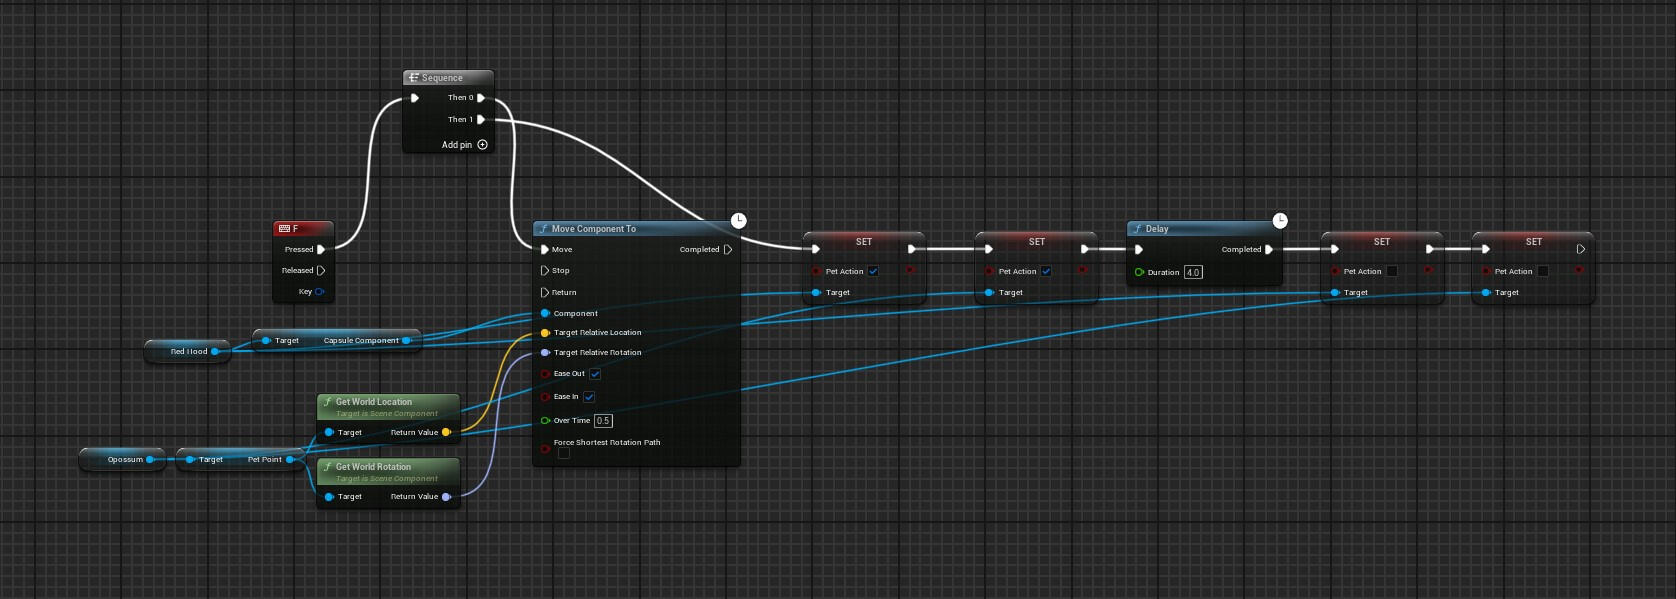This screenshot has width=1676, height=599.
Task: Click the Completed exec pin on Delay node
Action: 1269,250
